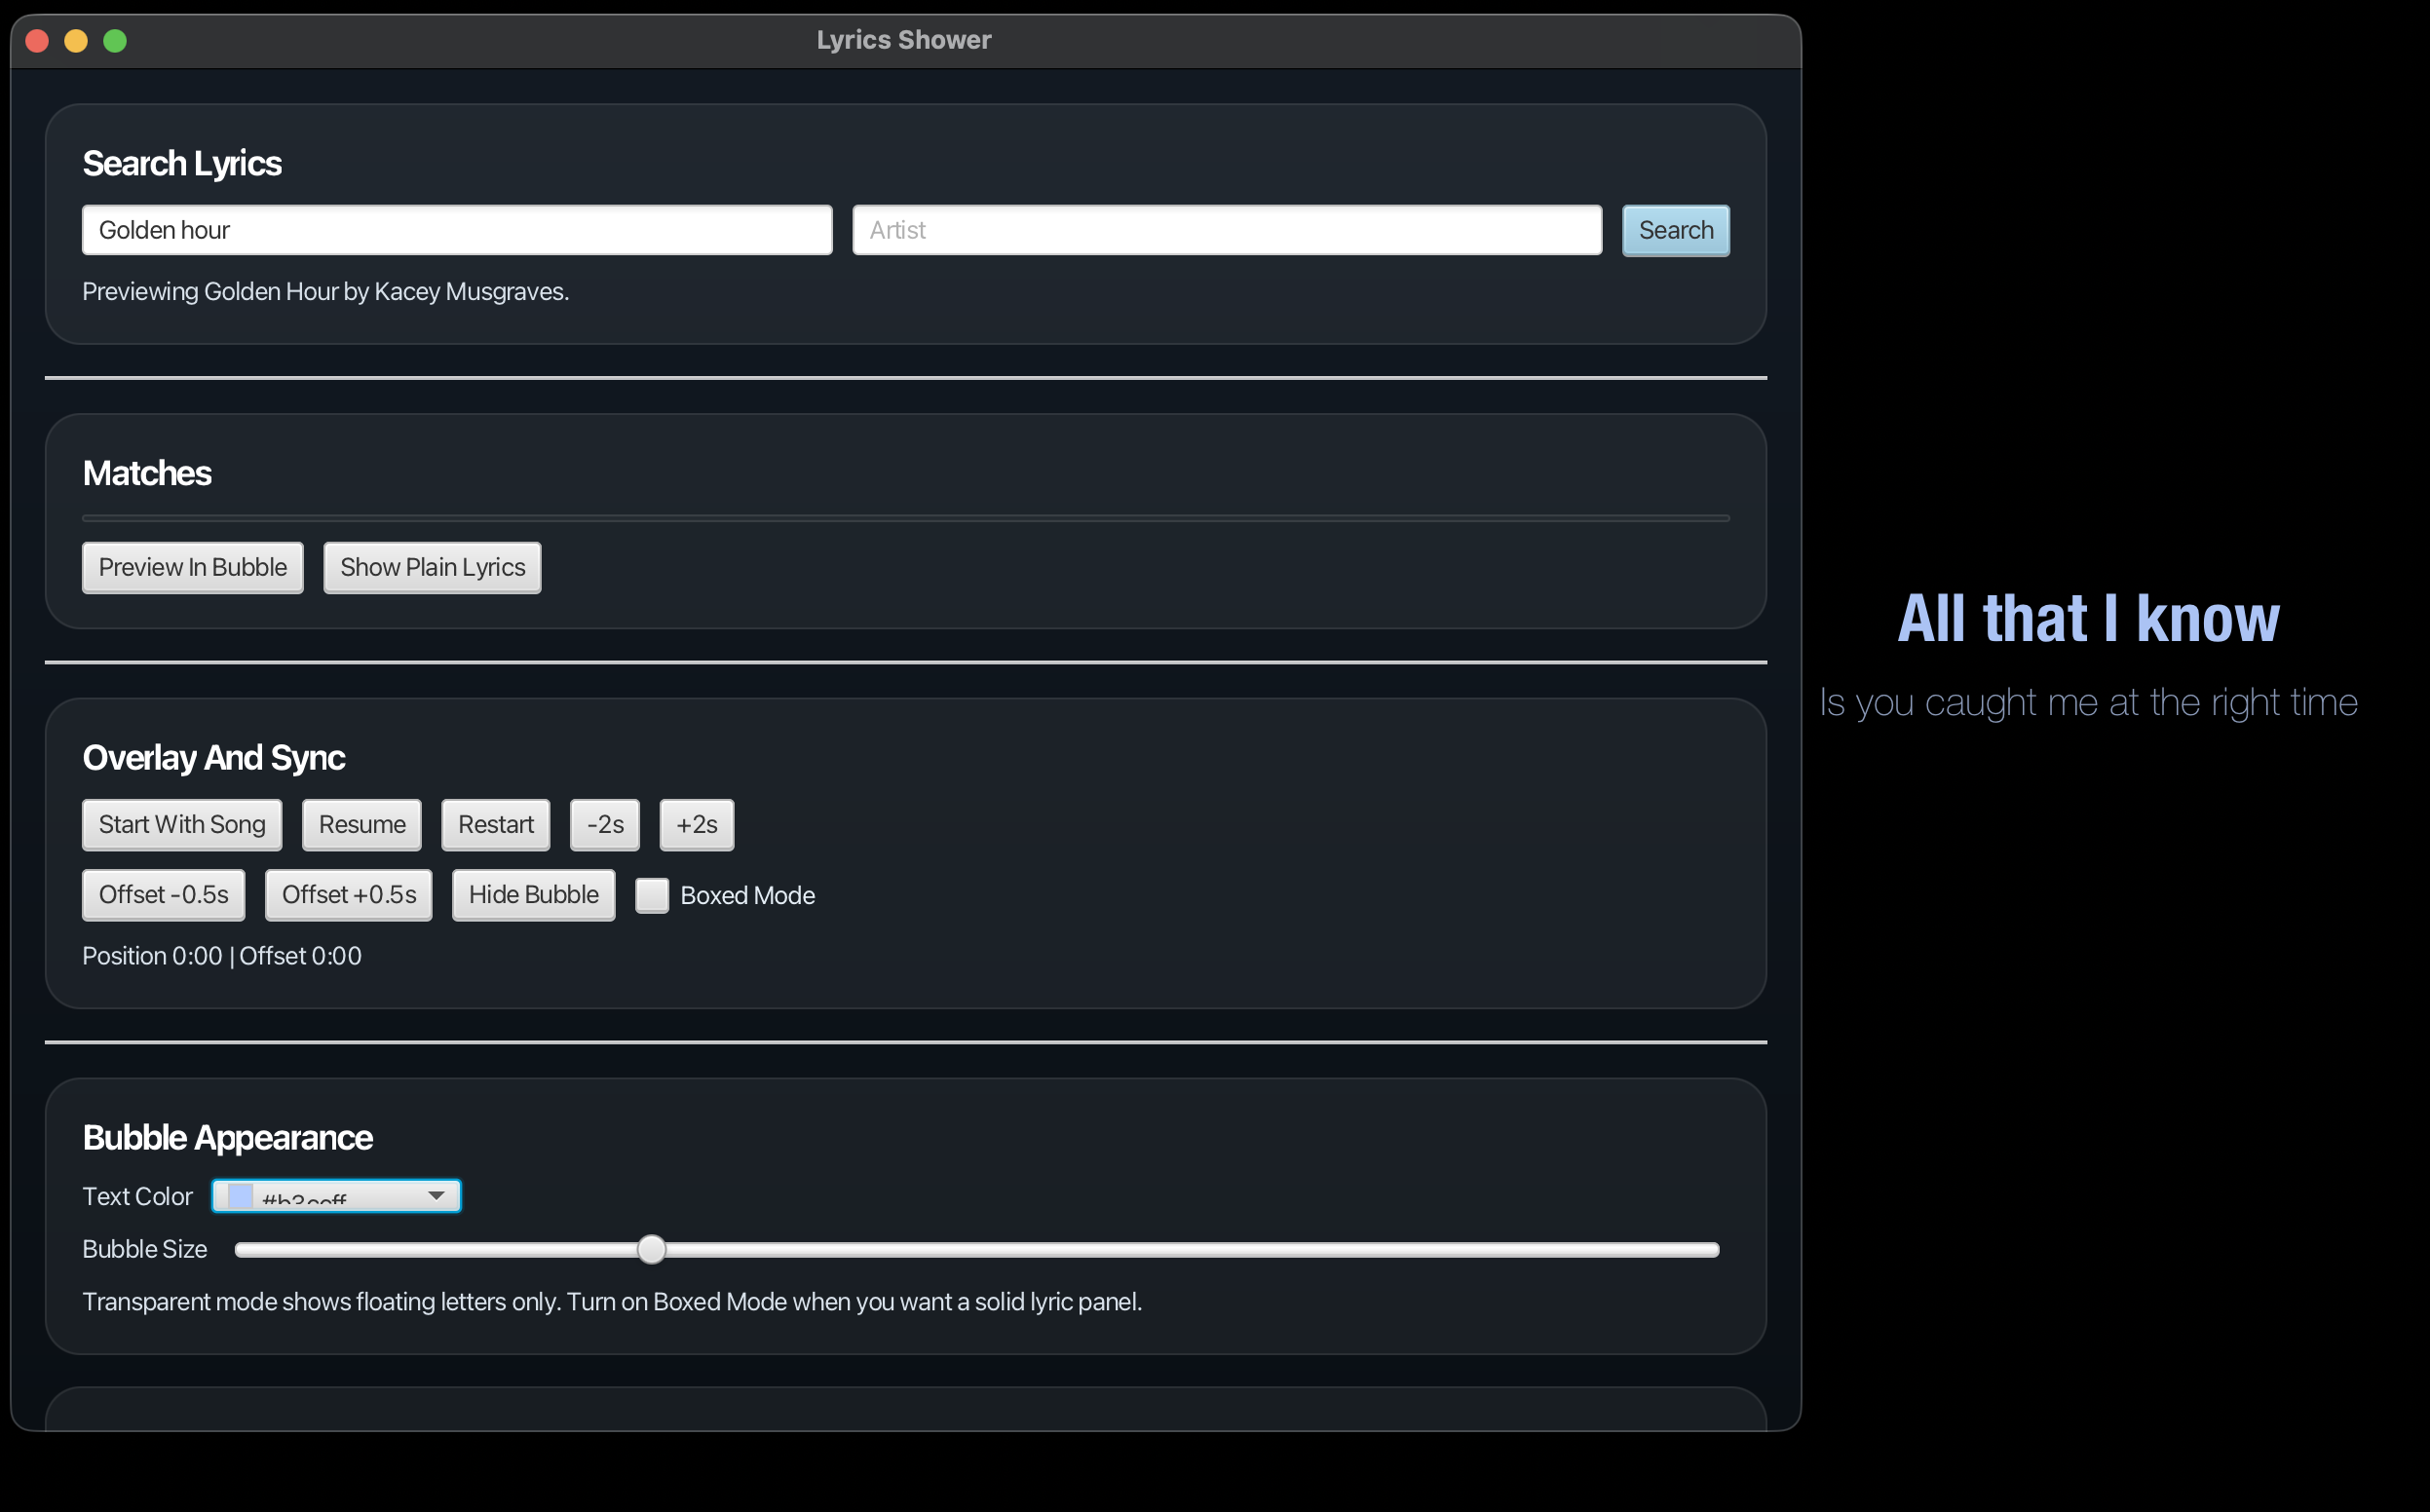Skip forward with +2s button
Image resolution: width=2430 pixels, height=1512 pixels.
tap(696, 824)
